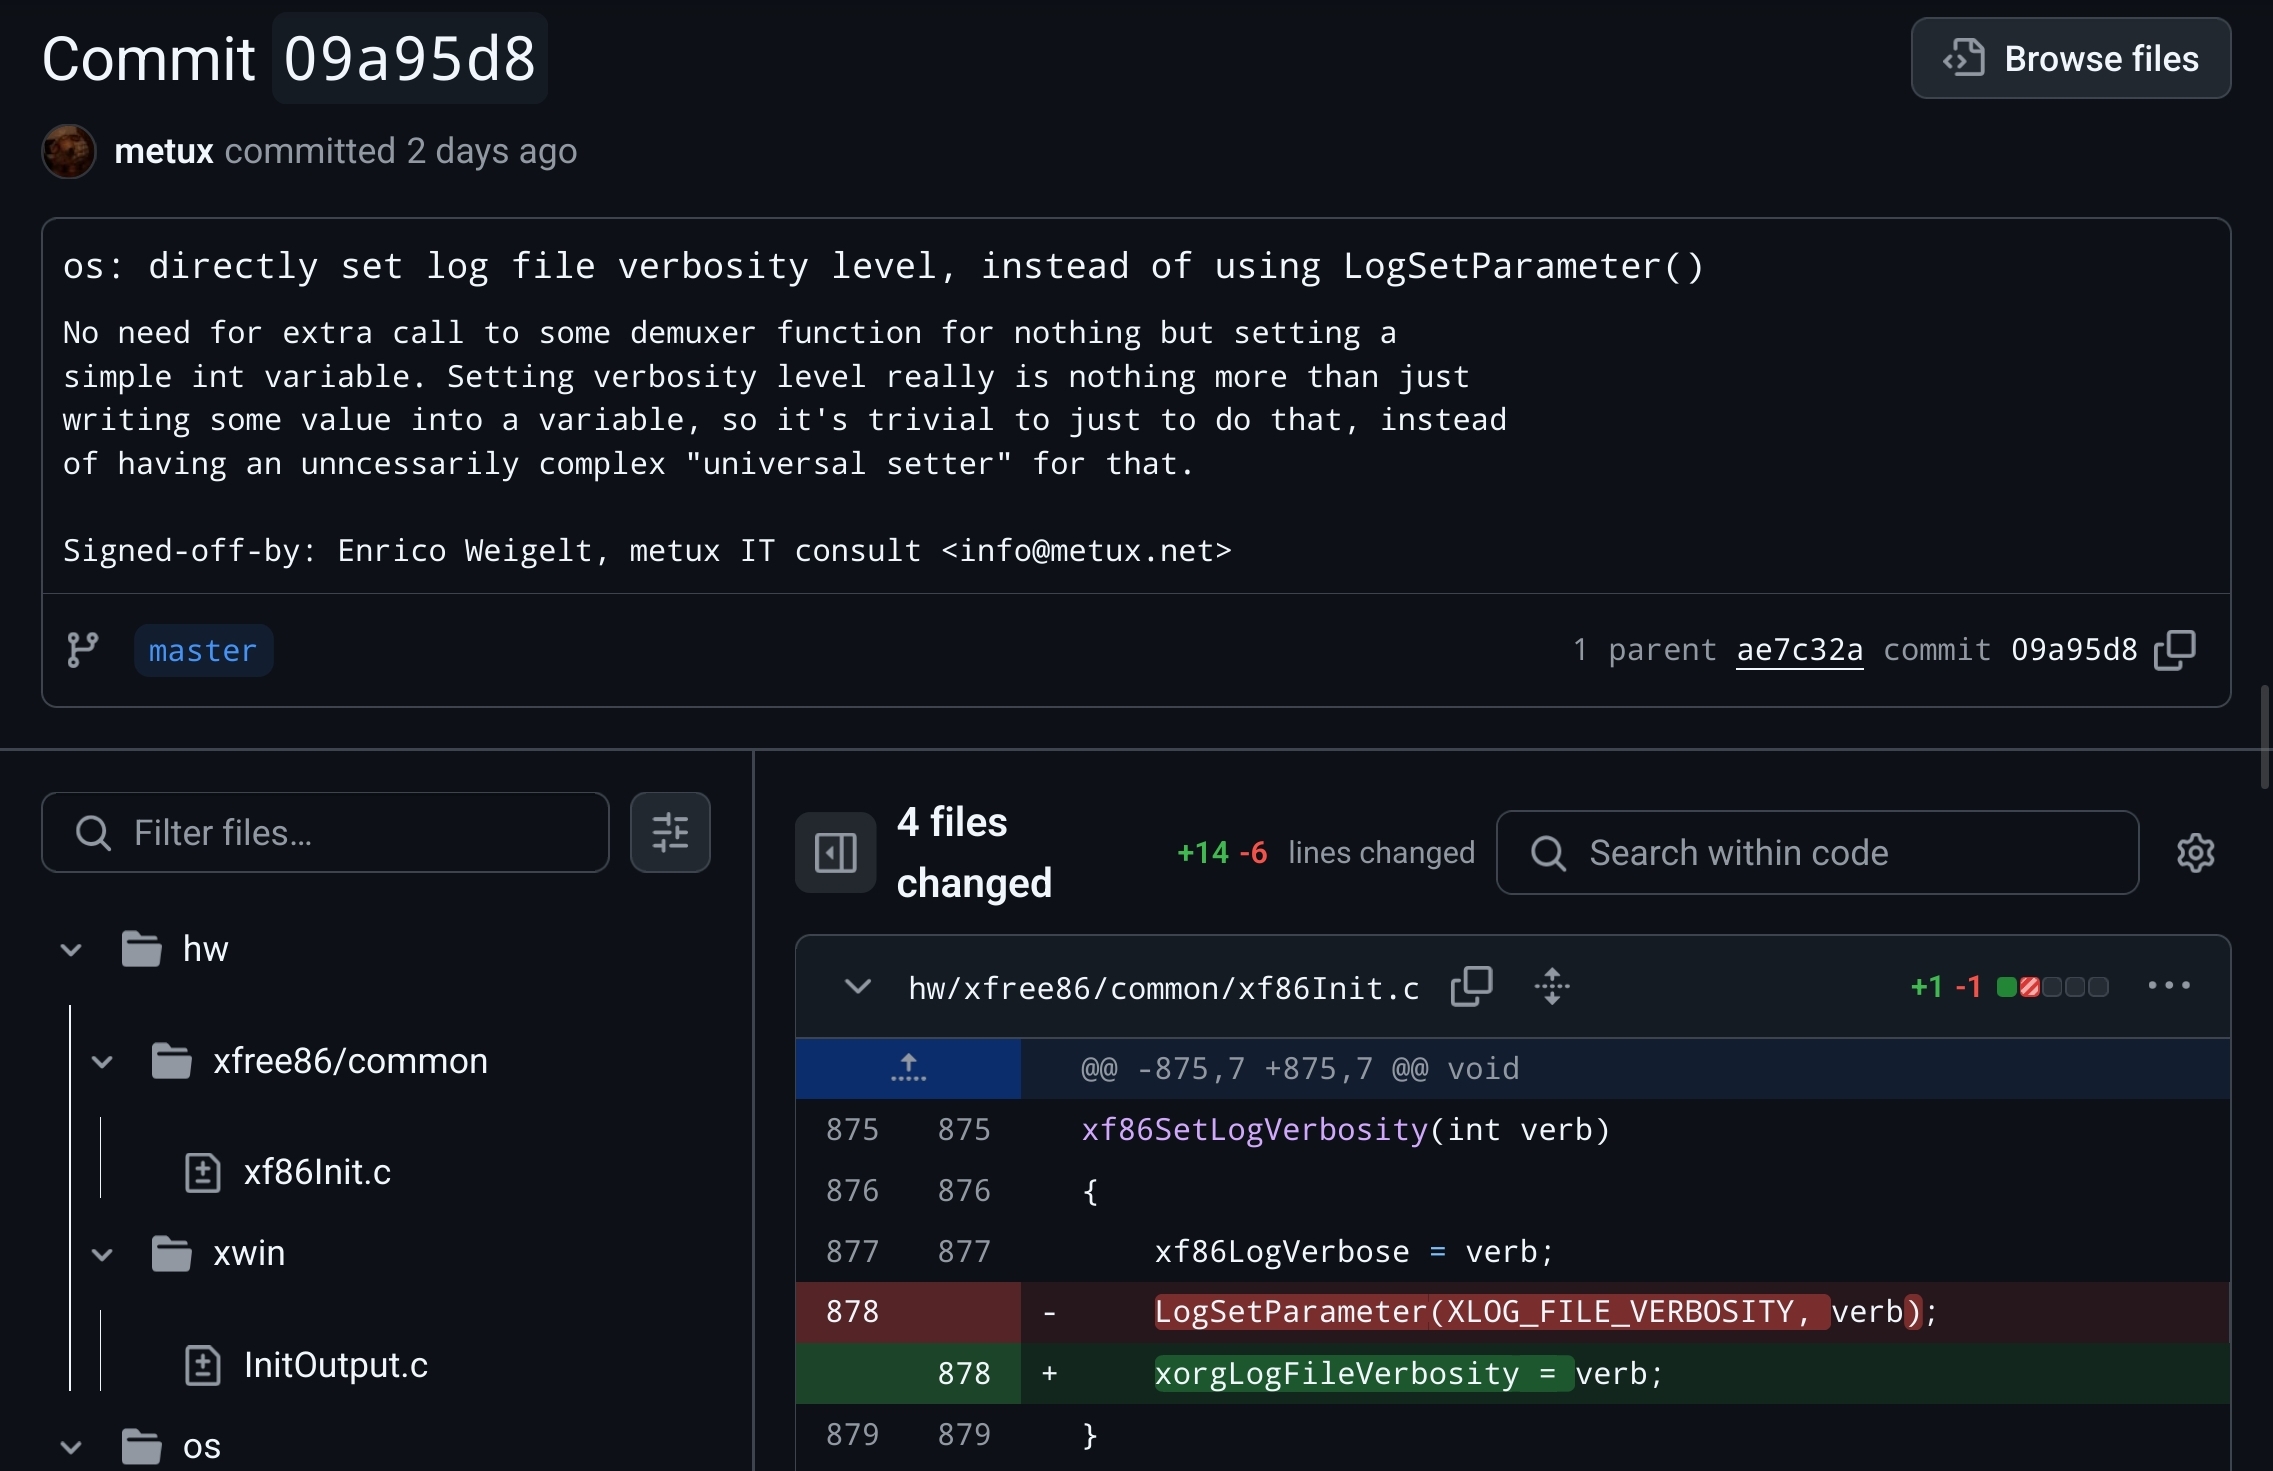Image resolution: width=2273 pixels, height=1471 pixels.
Task: Collapse the hw folder chevron
Action: click(71, 949)
